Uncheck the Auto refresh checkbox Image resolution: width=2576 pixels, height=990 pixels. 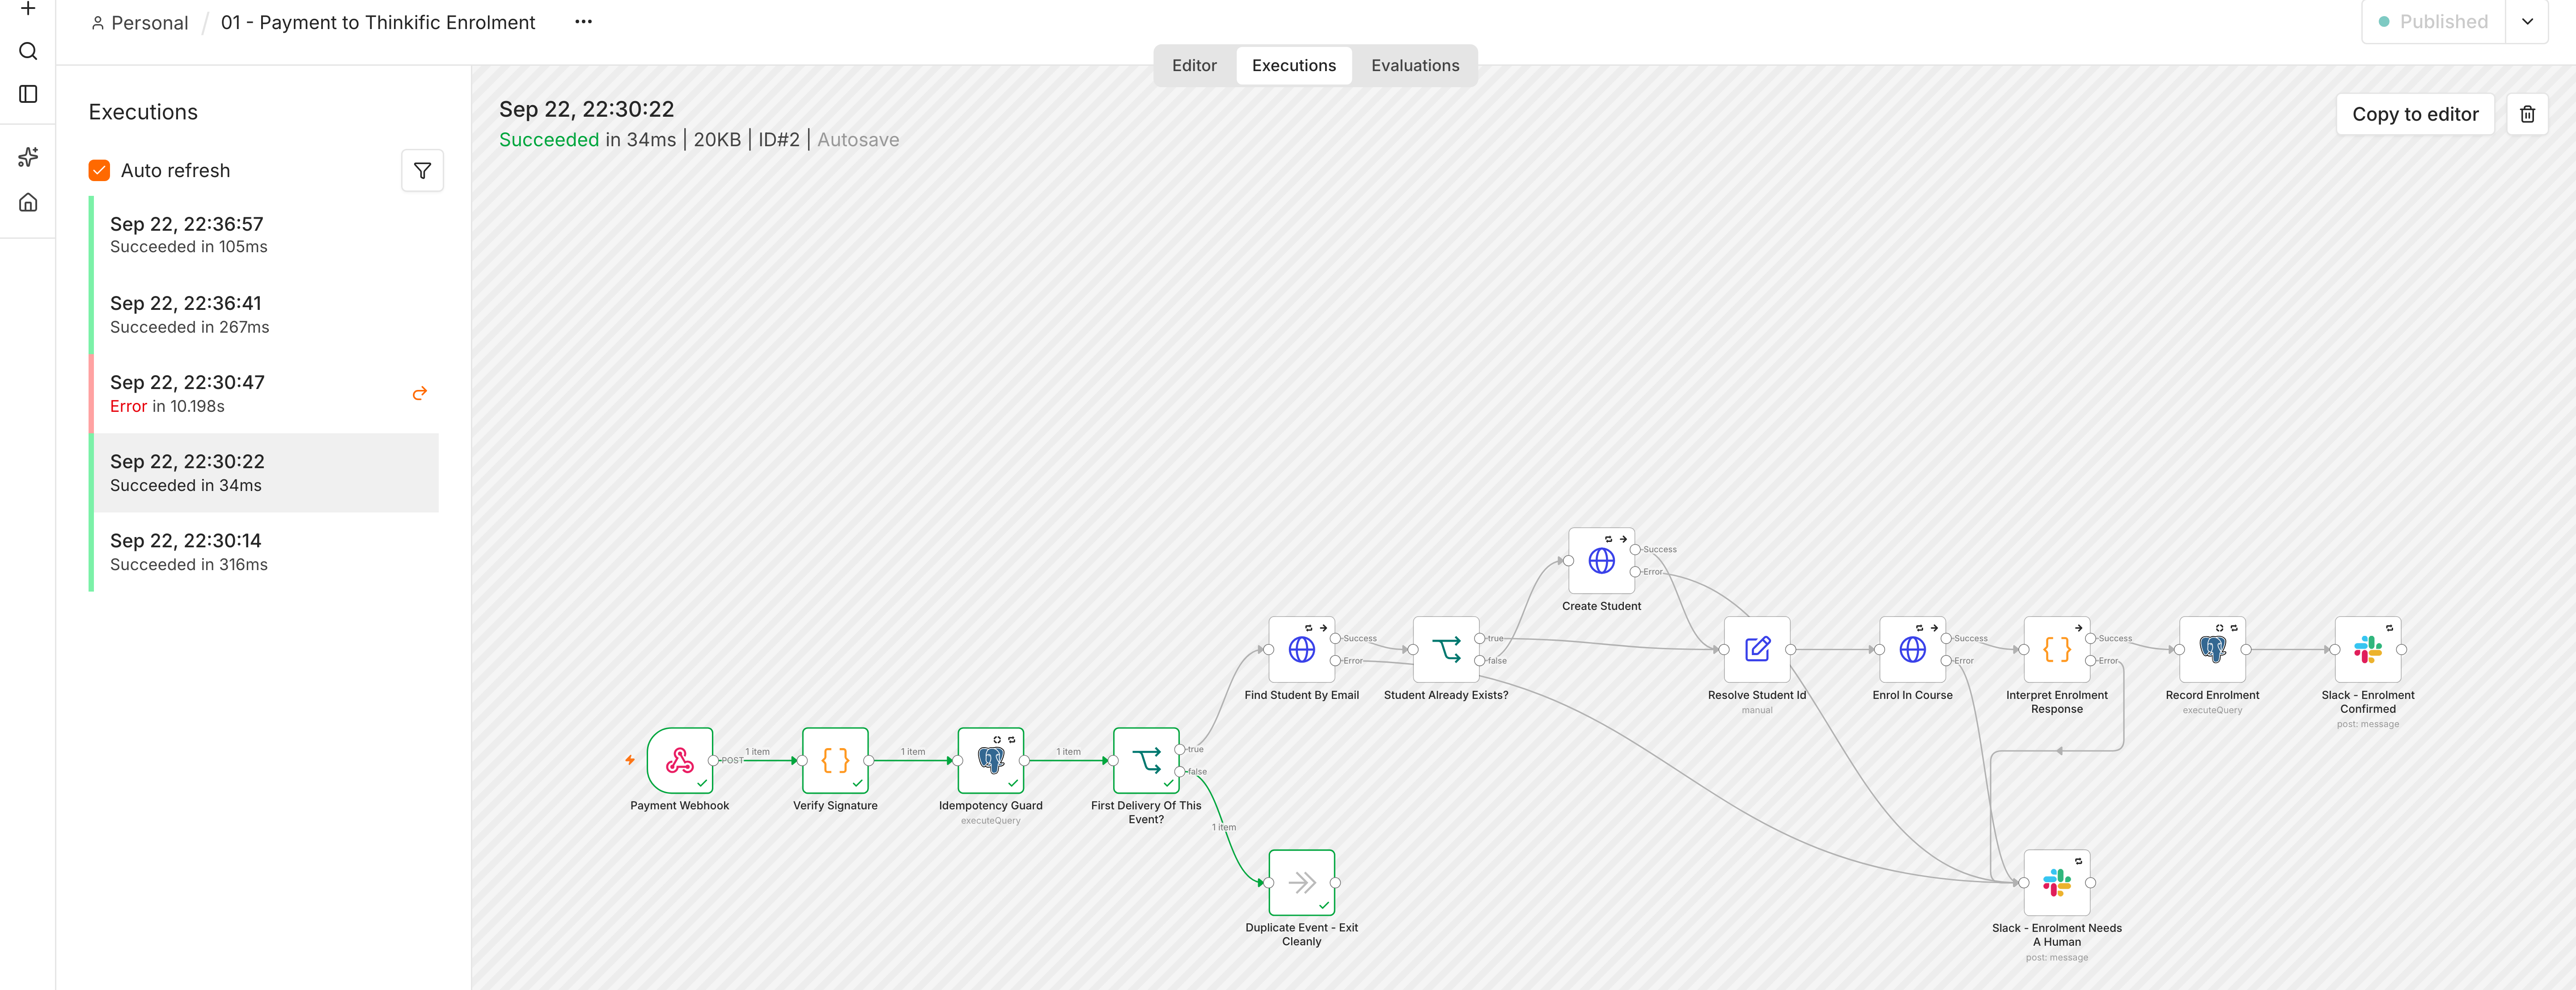(x=99, y=170)
